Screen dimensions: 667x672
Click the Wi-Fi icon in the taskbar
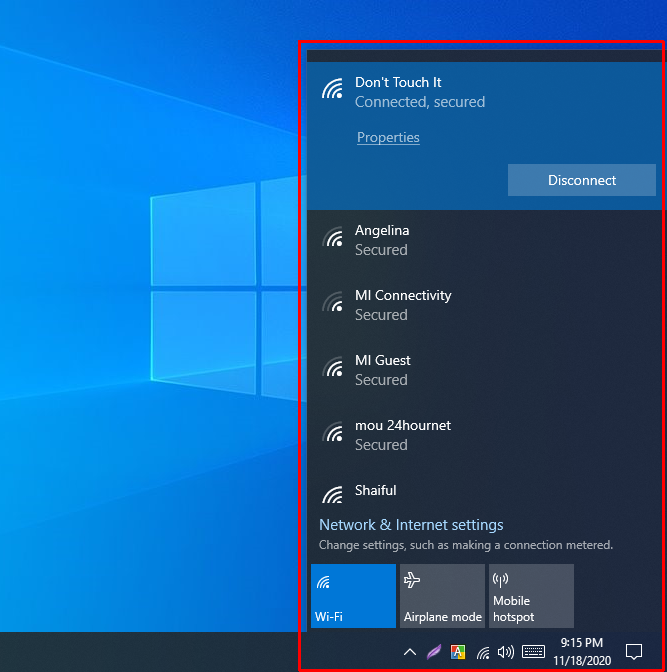click(x=483, y=652)
